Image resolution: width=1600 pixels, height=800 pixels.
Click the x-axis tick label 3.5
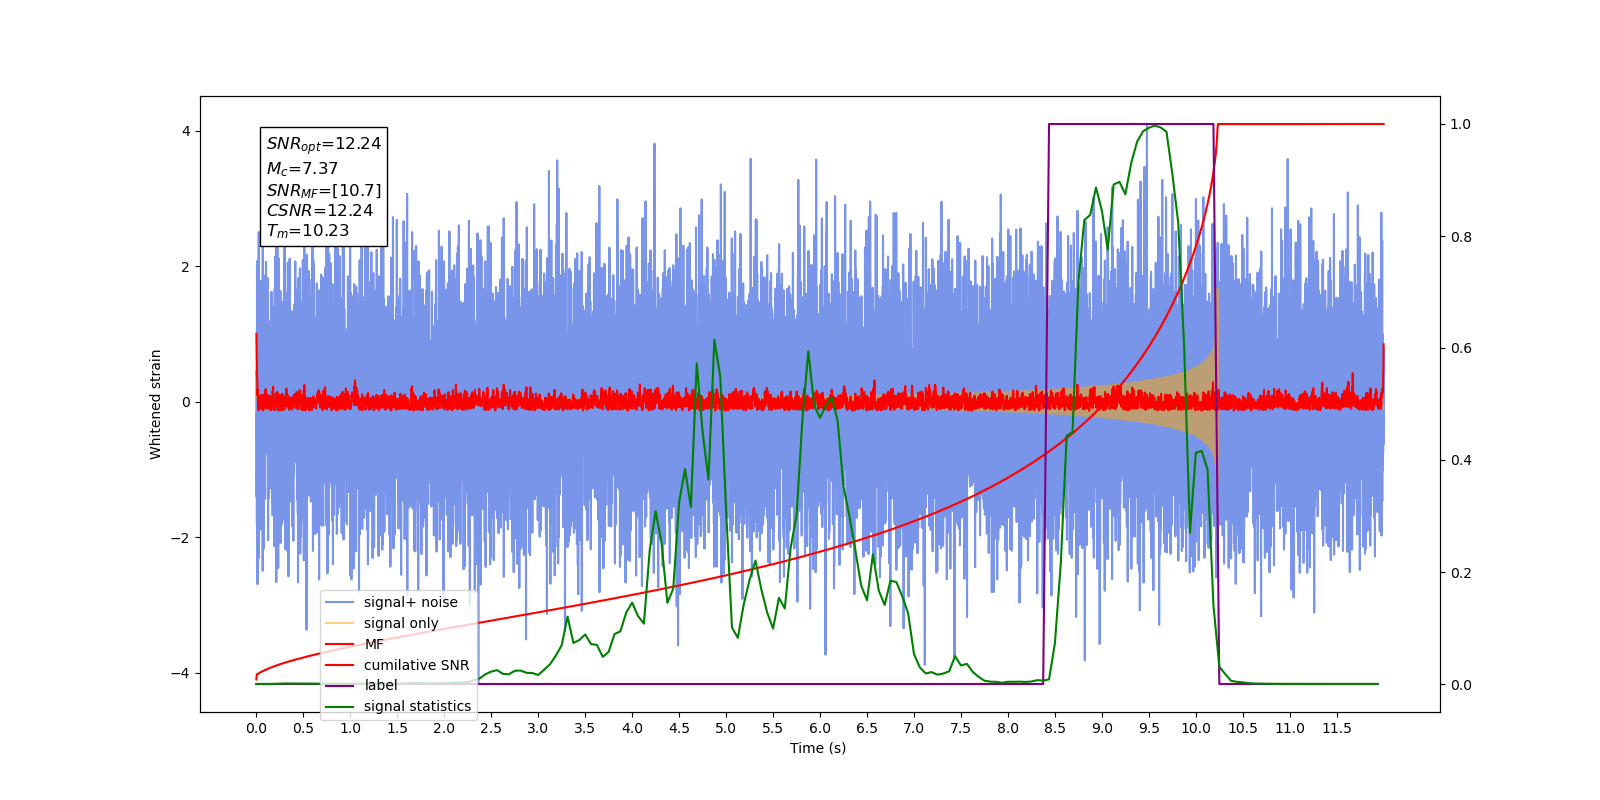tap(585, 728)
